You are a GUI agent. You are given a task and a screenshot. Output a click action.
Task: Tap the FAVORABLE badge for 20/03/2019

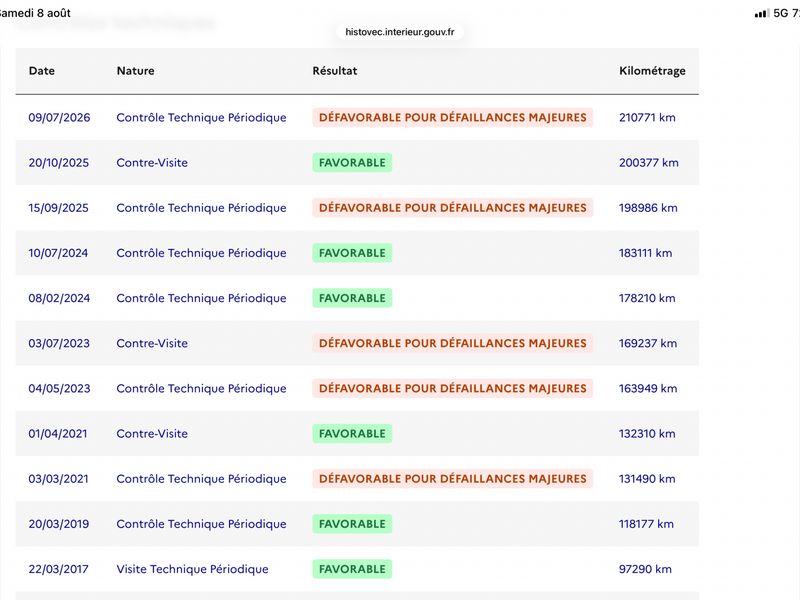pos(352,524)
